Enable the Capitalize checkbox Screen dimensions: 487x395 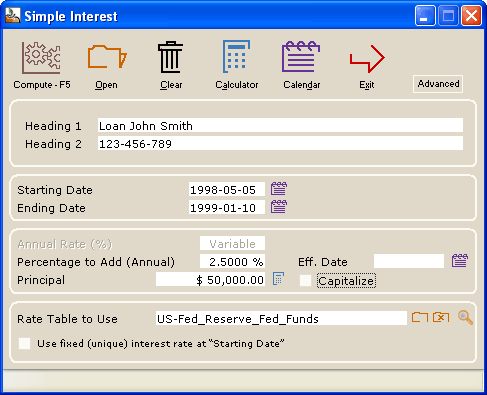pos(305,281)
